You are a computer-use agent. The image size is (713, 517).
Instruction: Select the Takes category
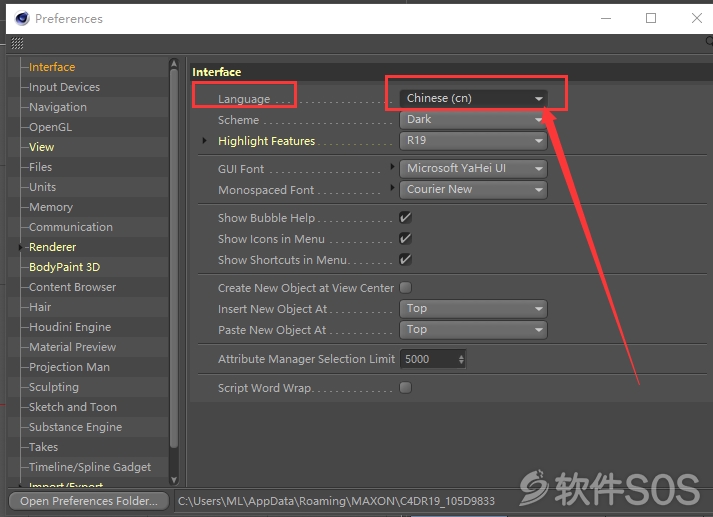click(x=44, y=447)
